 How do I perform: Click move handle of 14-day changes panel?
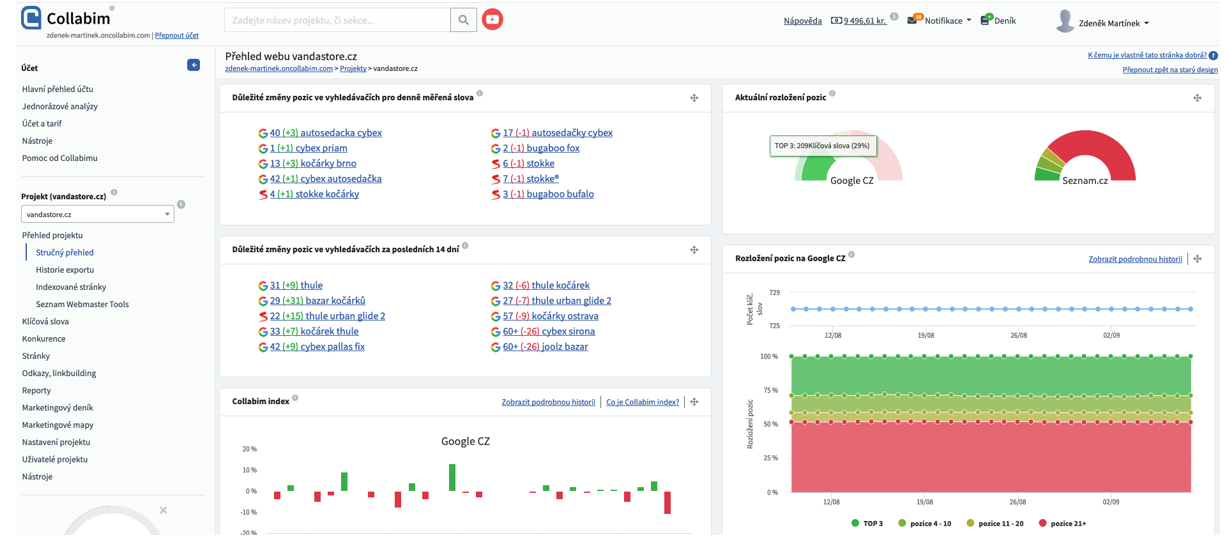[x=694, y=250]
